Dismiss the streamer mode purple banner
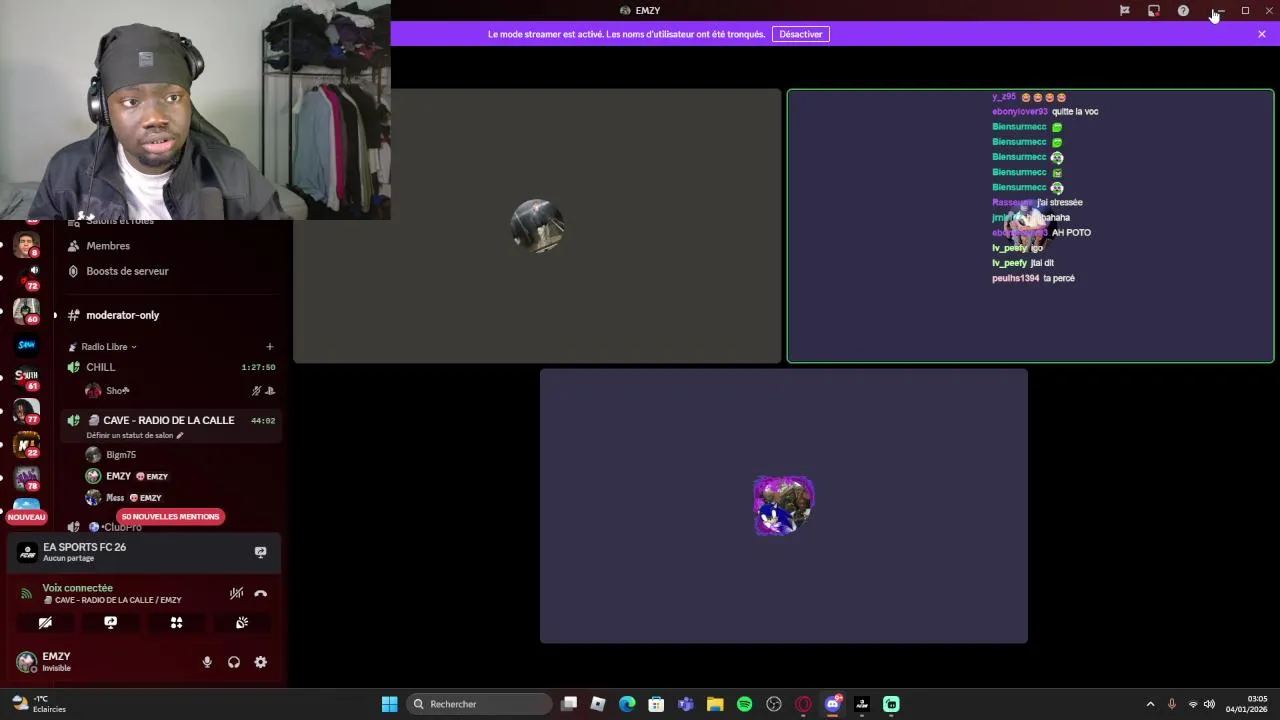The image size is (1280, 720). coord(1262,34)
